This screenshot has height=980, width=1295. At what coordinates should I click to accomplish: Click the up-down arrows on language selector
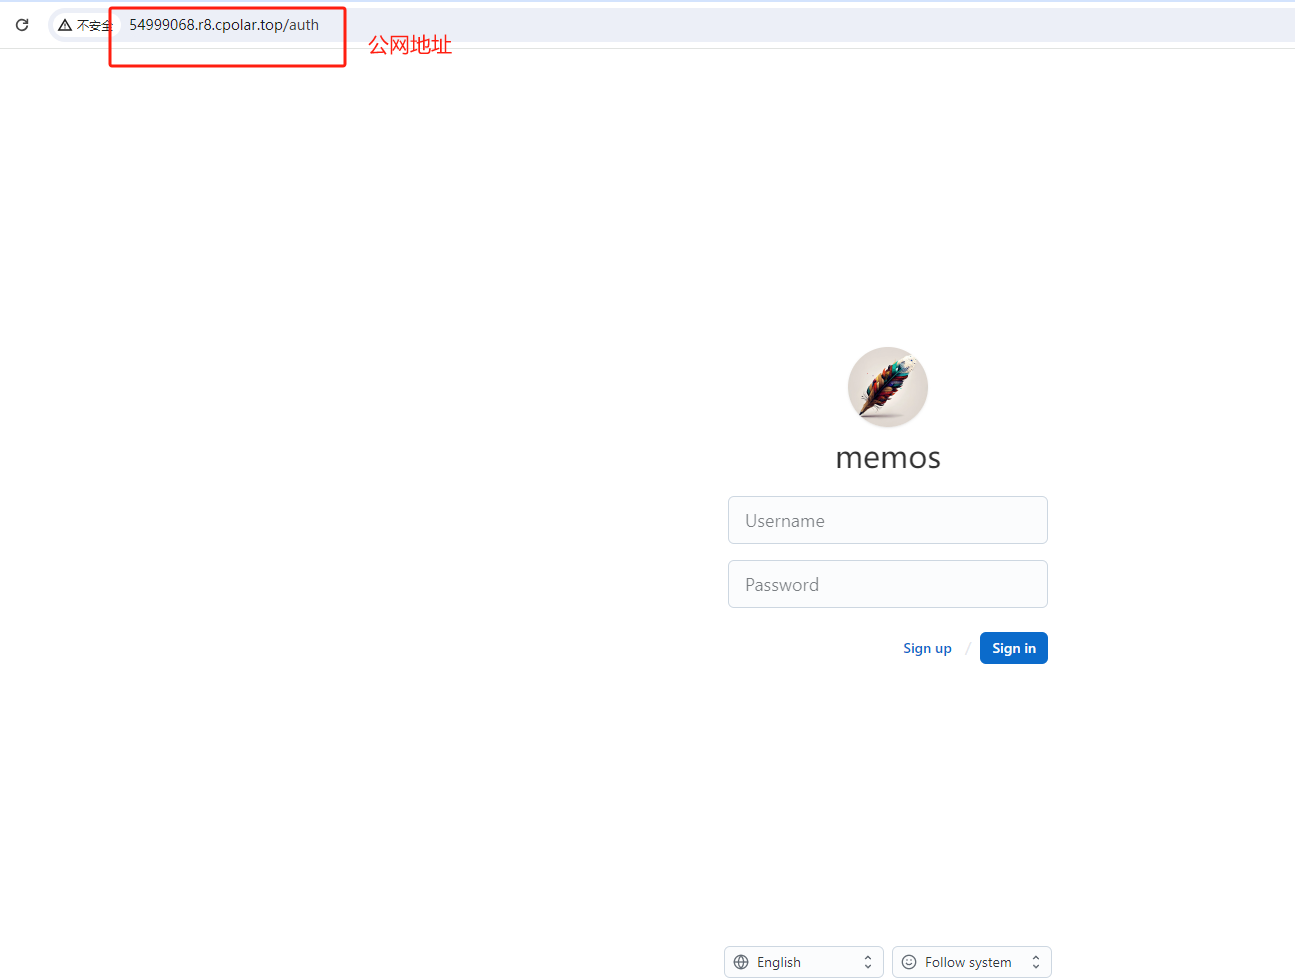point(868,962)
